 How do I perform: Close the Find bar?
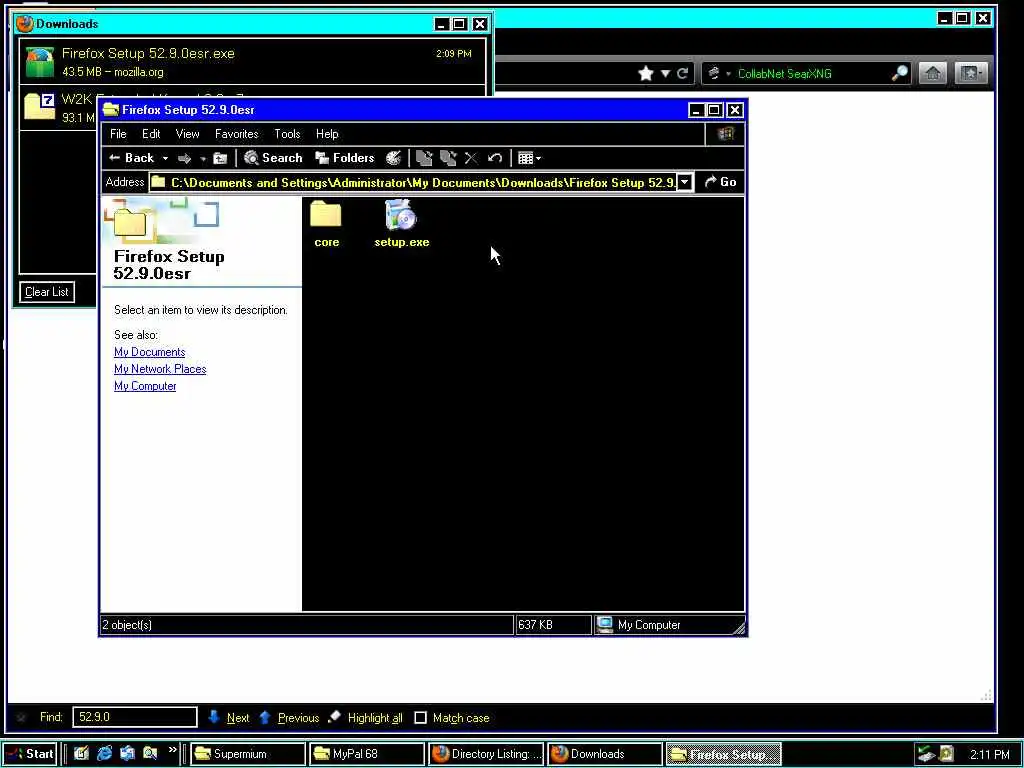point(21,717)
